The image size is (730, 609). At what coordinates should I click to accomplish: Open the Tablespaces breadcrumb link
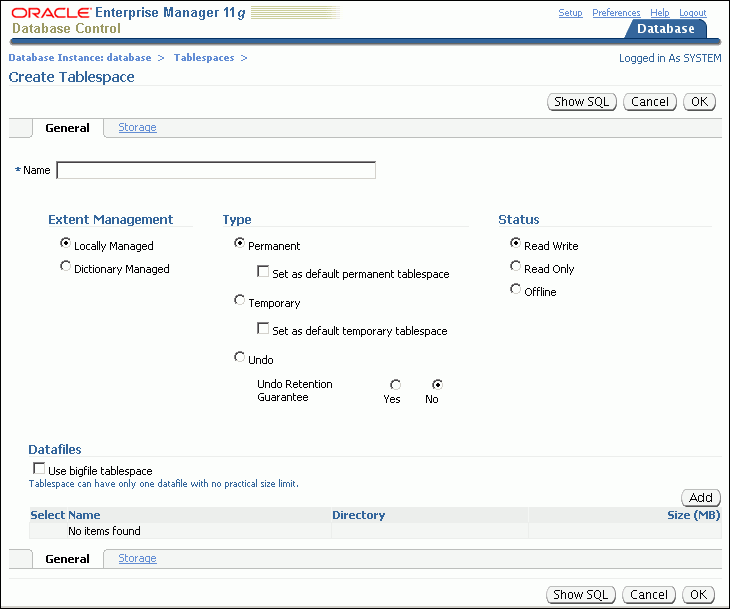(x=204, y=58)
